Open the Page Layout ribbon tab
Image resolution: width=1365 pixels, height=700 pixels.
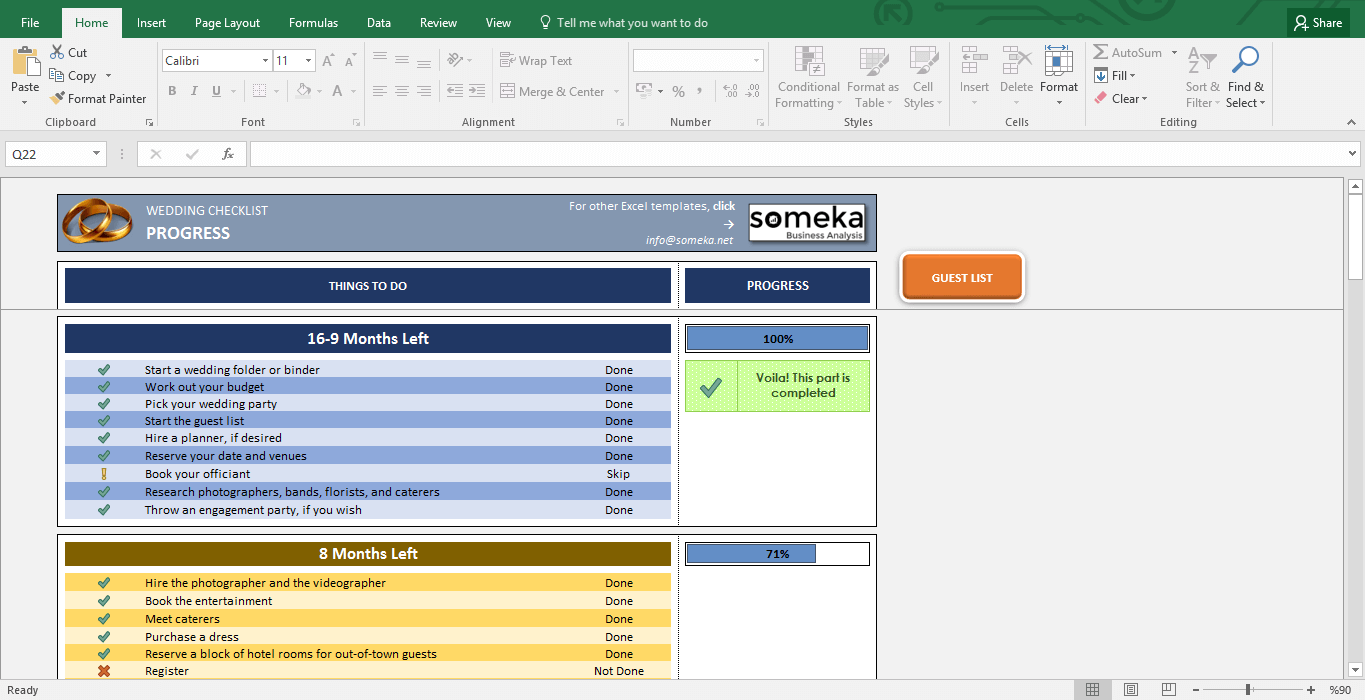pos(227,23)
